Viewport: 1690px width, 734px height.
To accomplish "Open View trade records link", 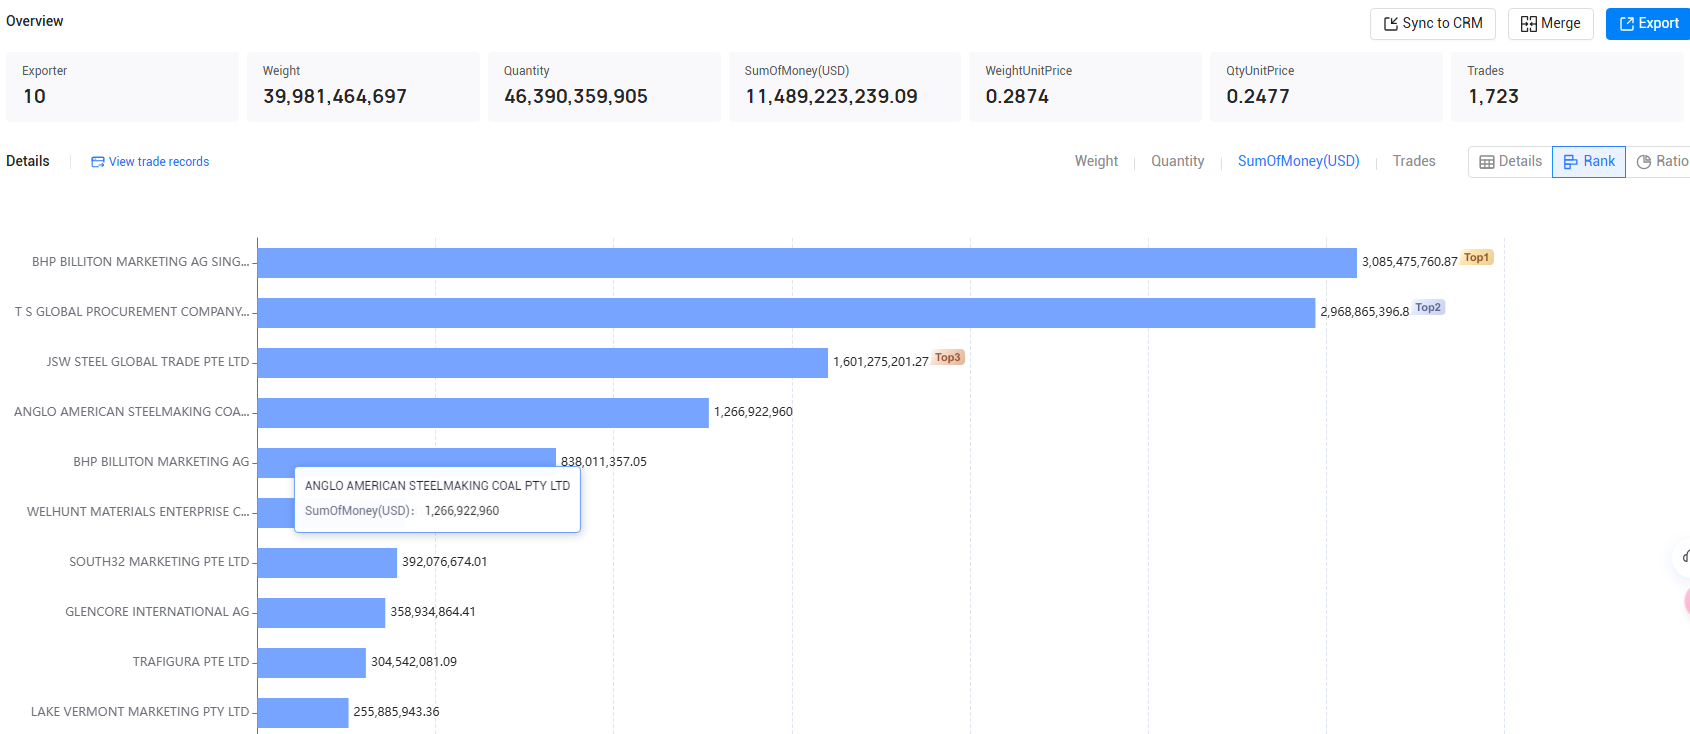I will click(x=150, y=162).
